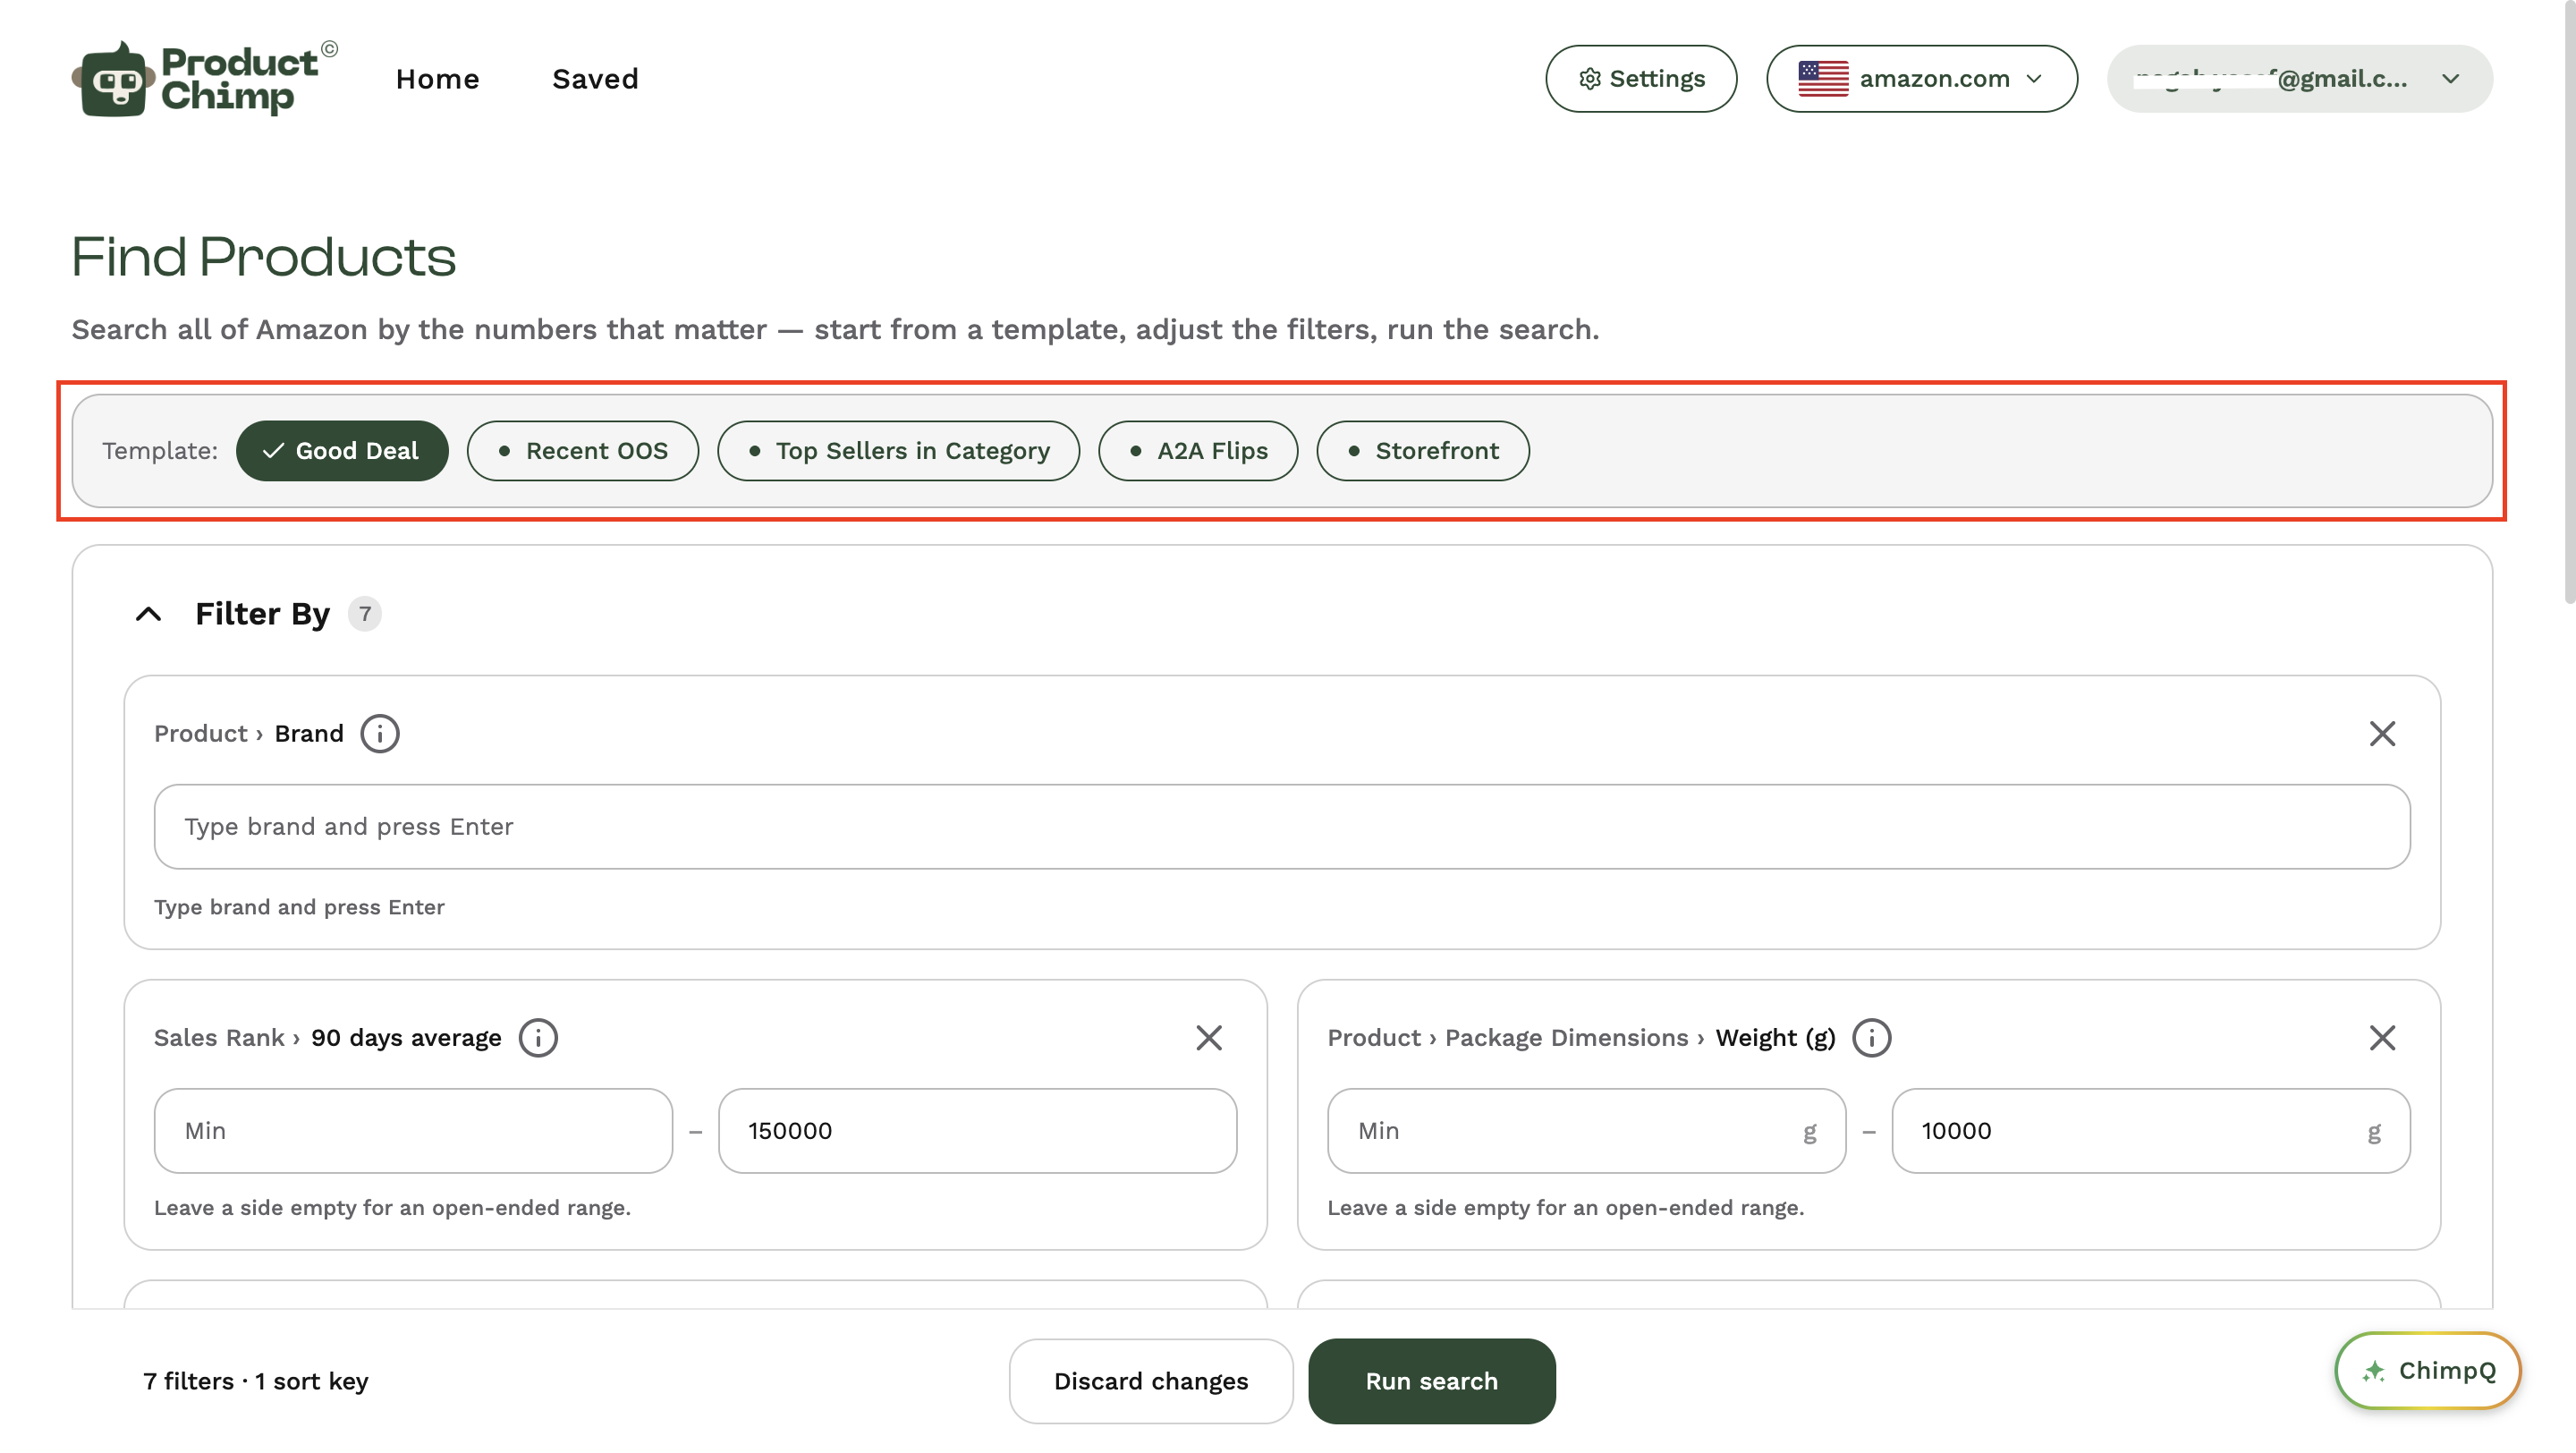Open the Saved page

point(595,79)
